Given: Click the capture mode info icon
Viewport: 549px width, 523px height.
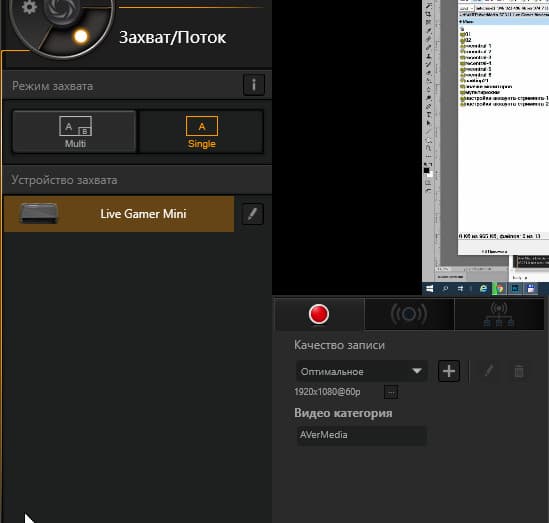Looking at the screenshot, I should click(254, 85).
